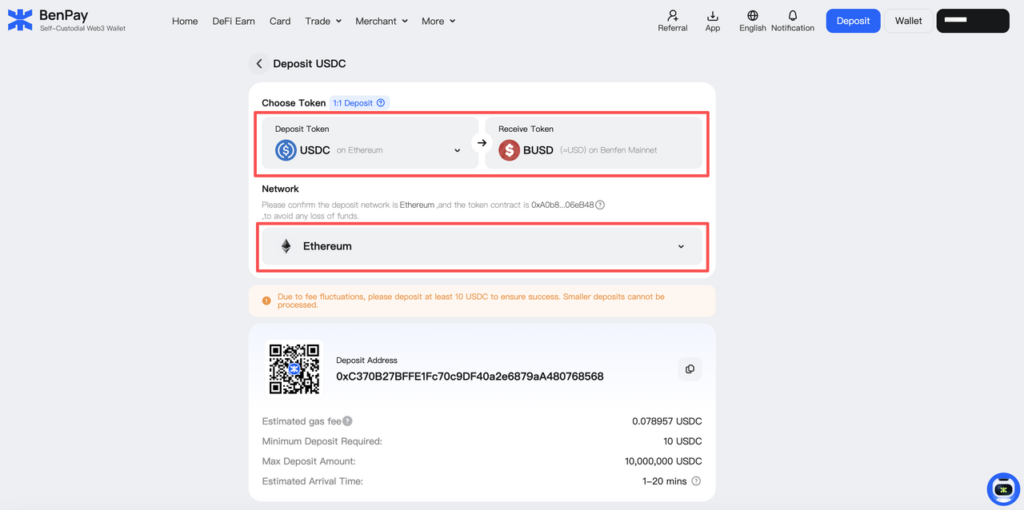Select the Card menu item
The image size is (1024, 510).
click(280, 21)
